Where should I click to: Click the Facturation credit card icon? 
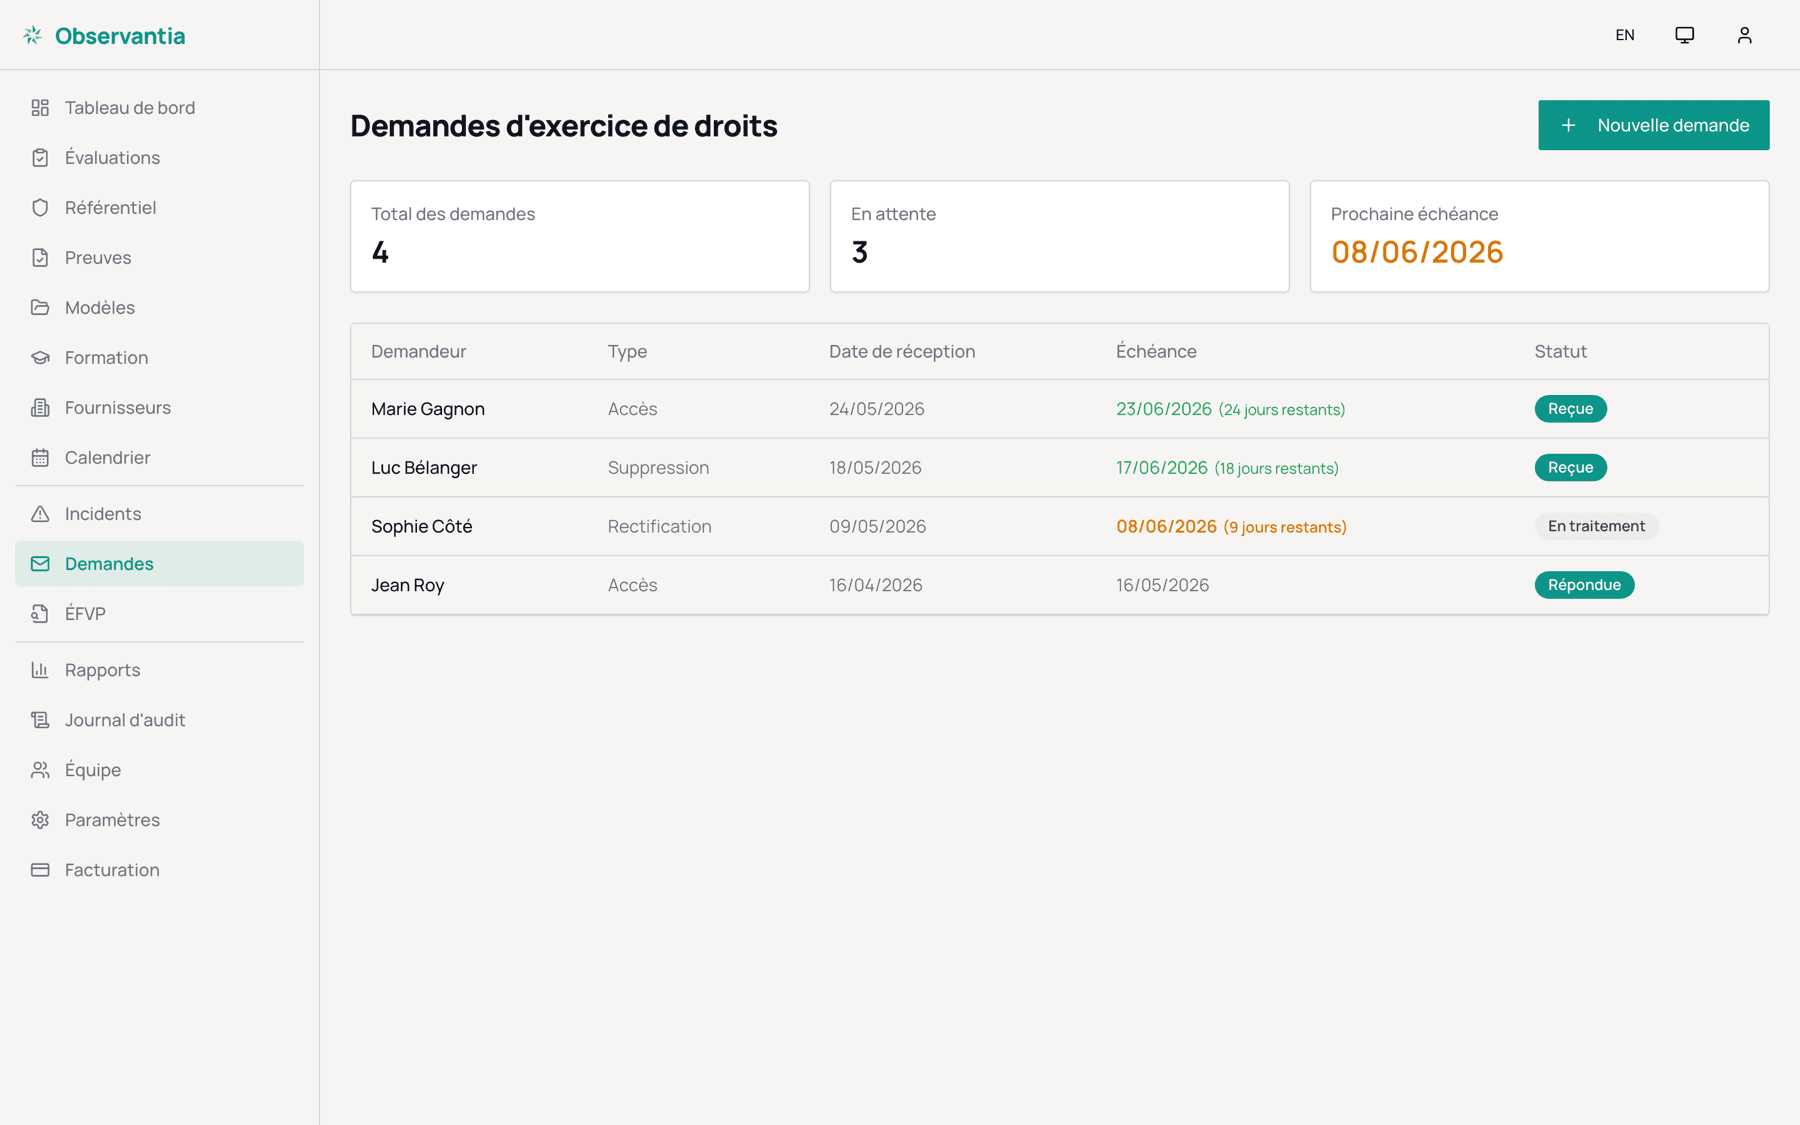[40, 870]
